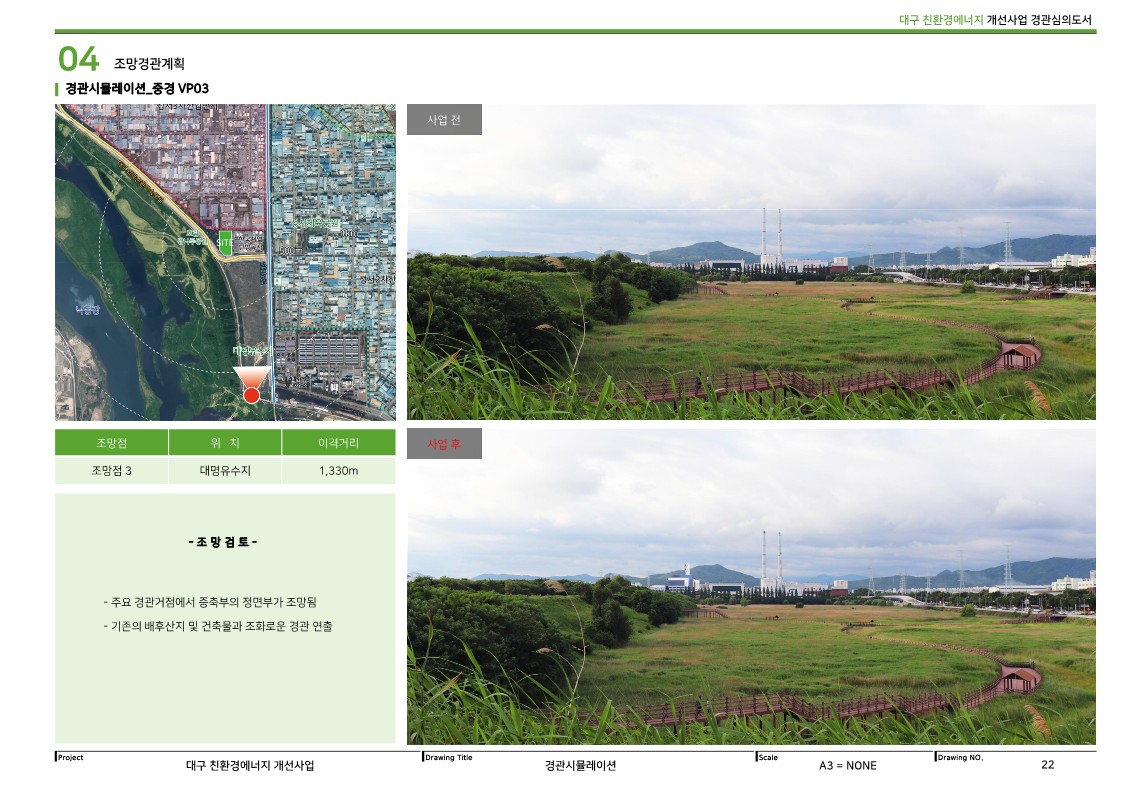The height and width of the screenshot is (794, 1122).
Task: Click the footer 'Drawing Title' label
Action: (x=449, y=758)
